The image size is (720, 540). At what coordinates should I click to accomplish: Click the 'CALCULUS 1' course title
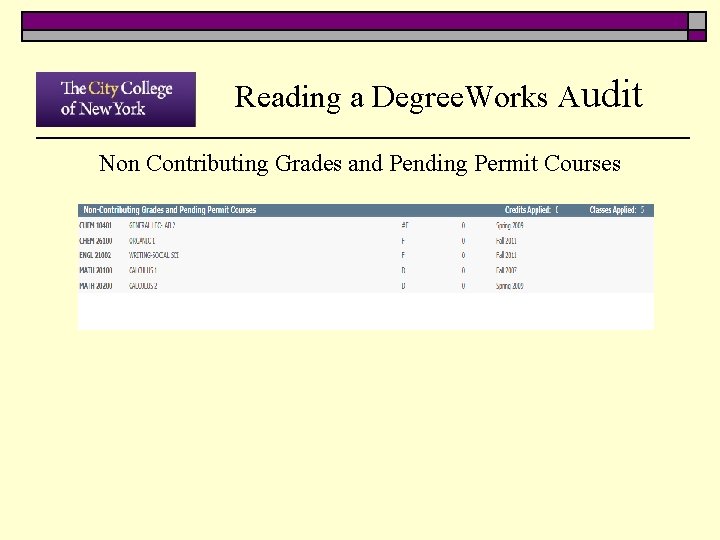pyautogui.click(x=143, y=270)
